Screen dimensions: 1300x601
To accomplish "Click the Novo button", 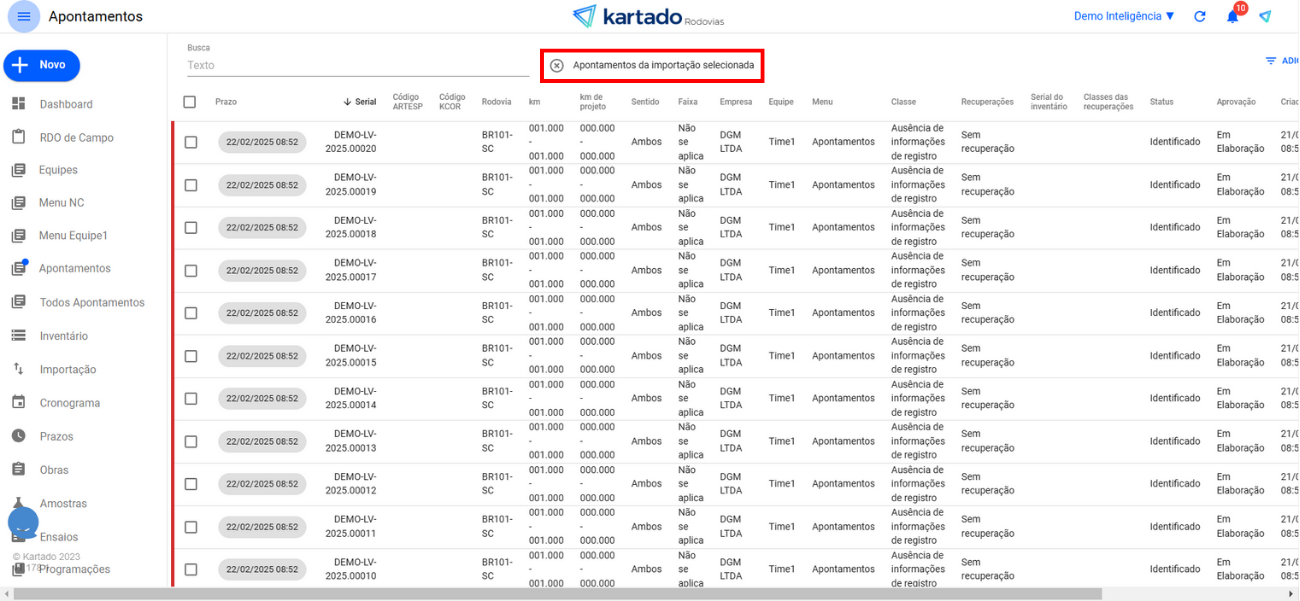I will pyautogui.click(x=41, y=65).
